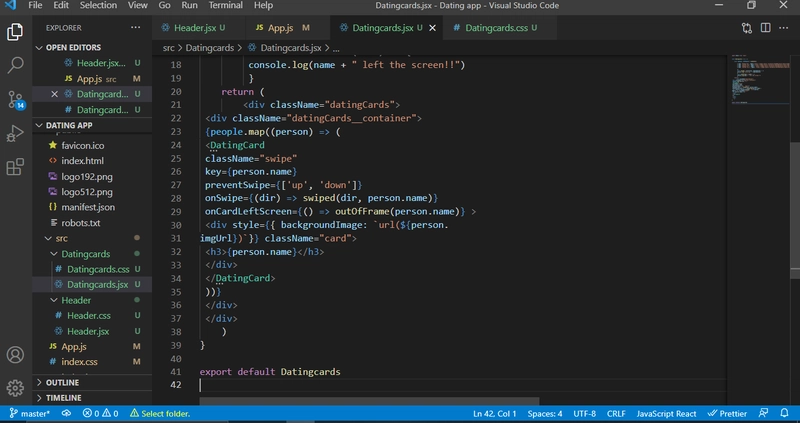Click JavaScript React language mode selector
800x423 pixels.
[666, 413]
